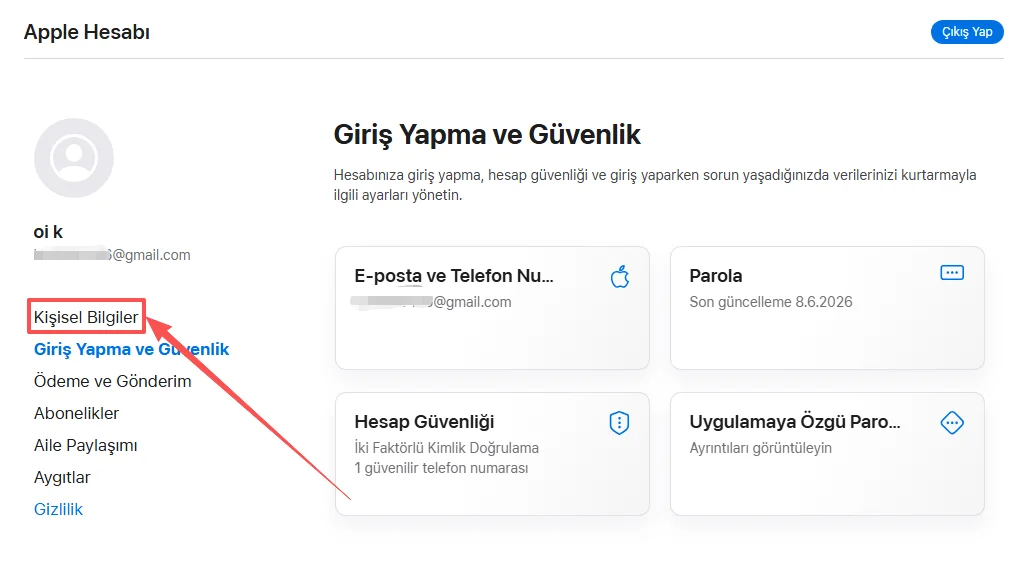Click the Çıkış Yap button
1033x570 pixels.
coord(966,32)
